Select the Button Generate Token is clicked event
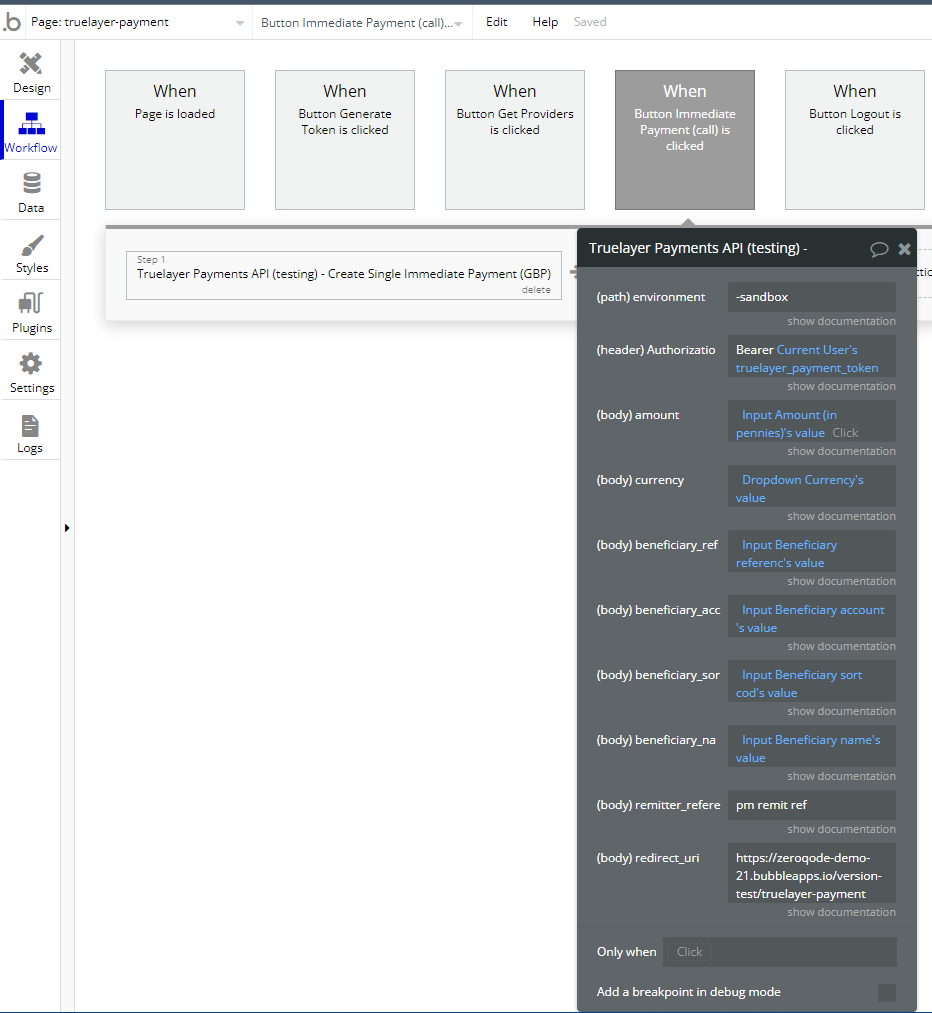 click(345, 140)
